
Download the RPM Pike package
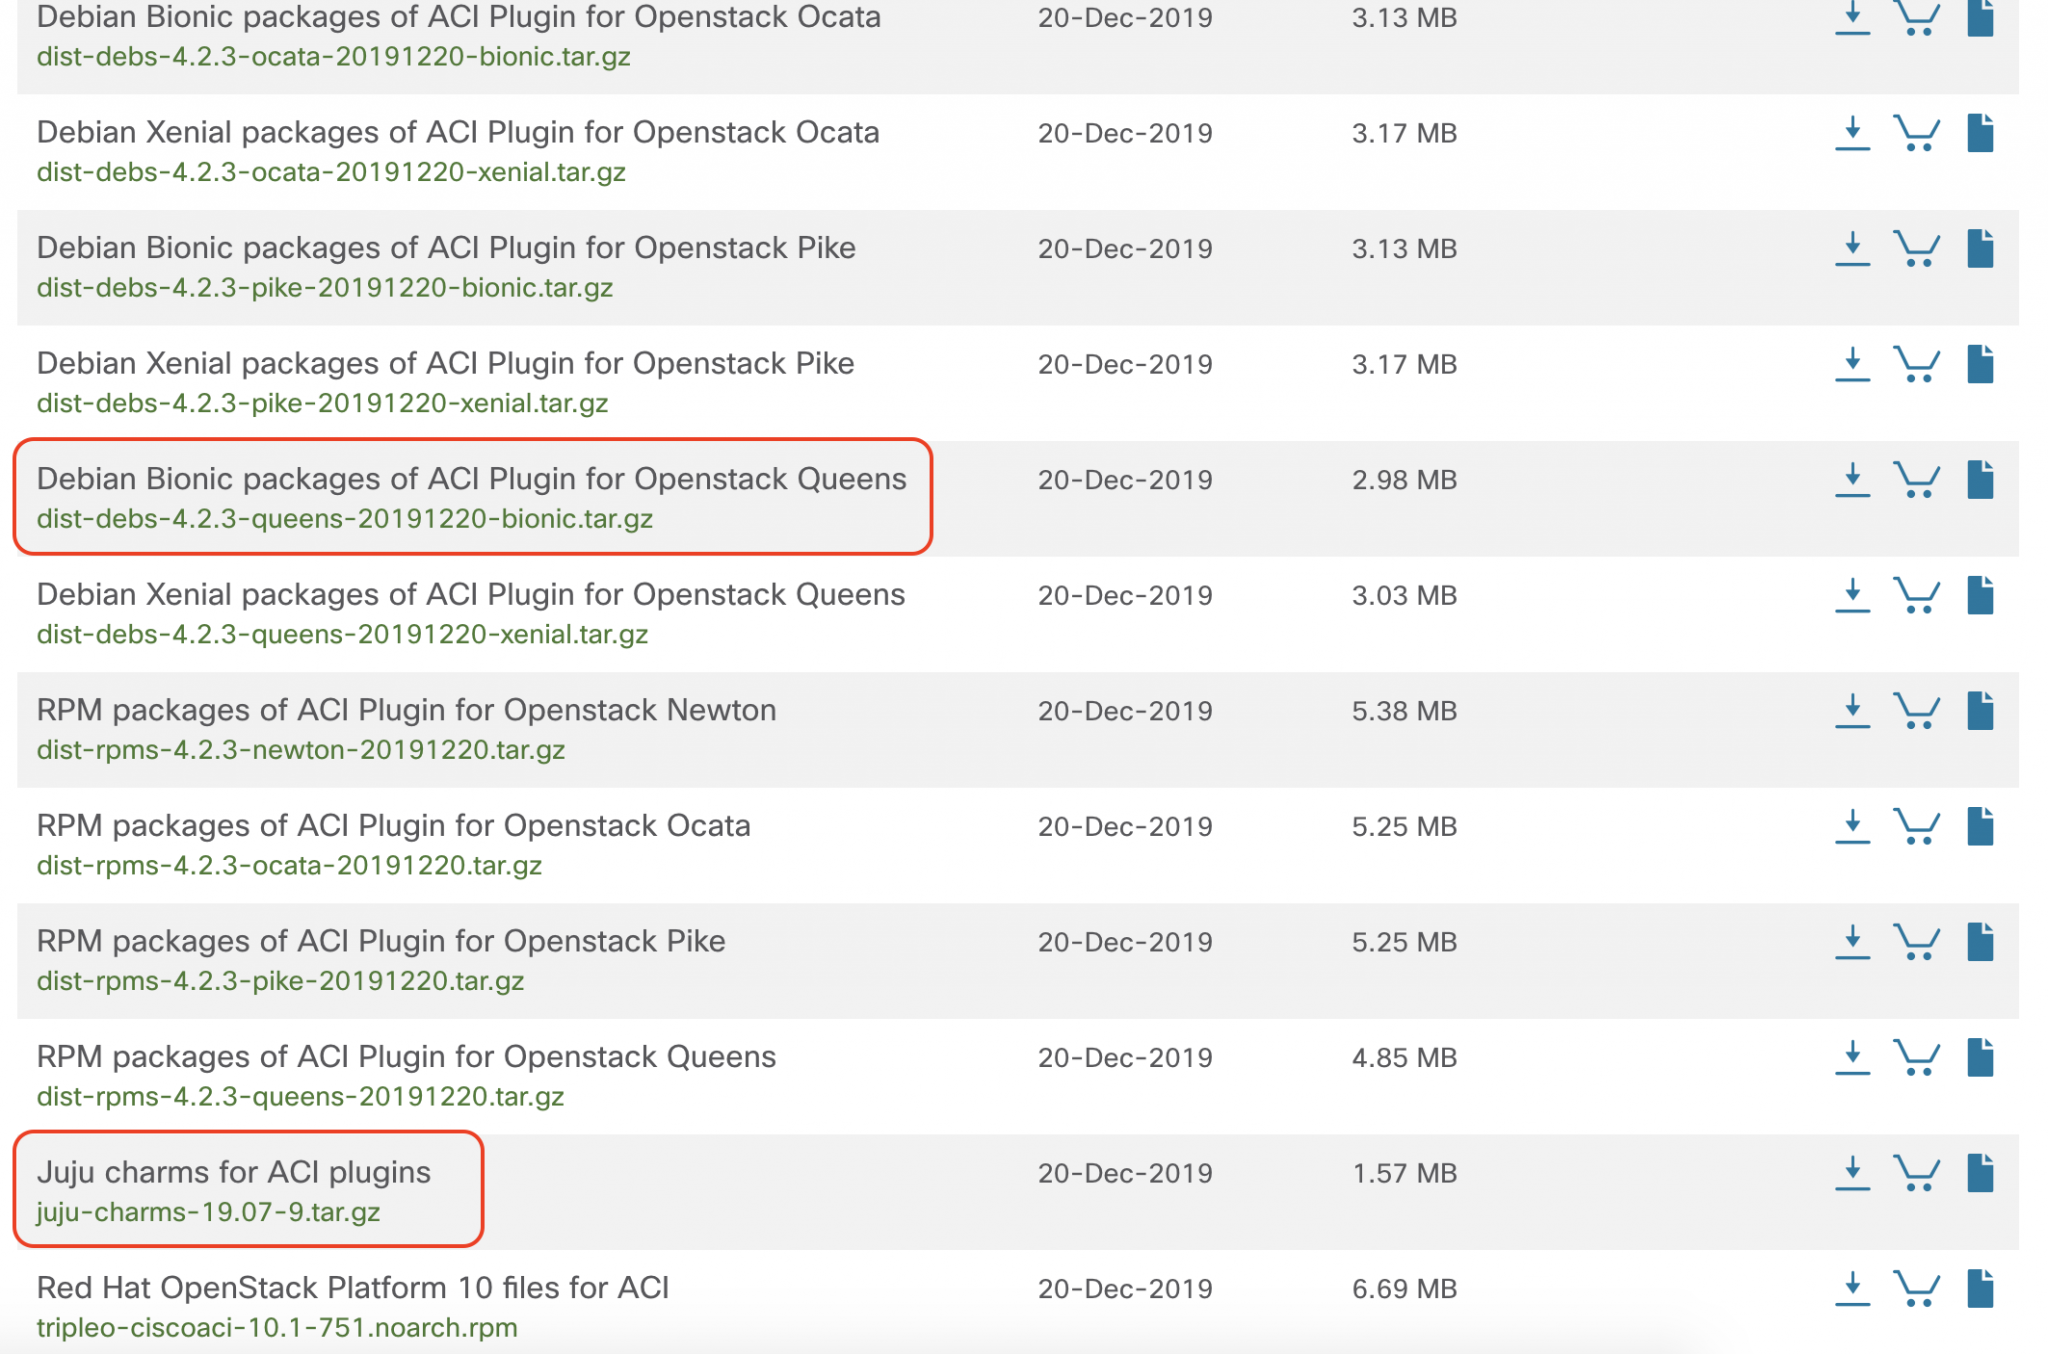[1852, 942]
